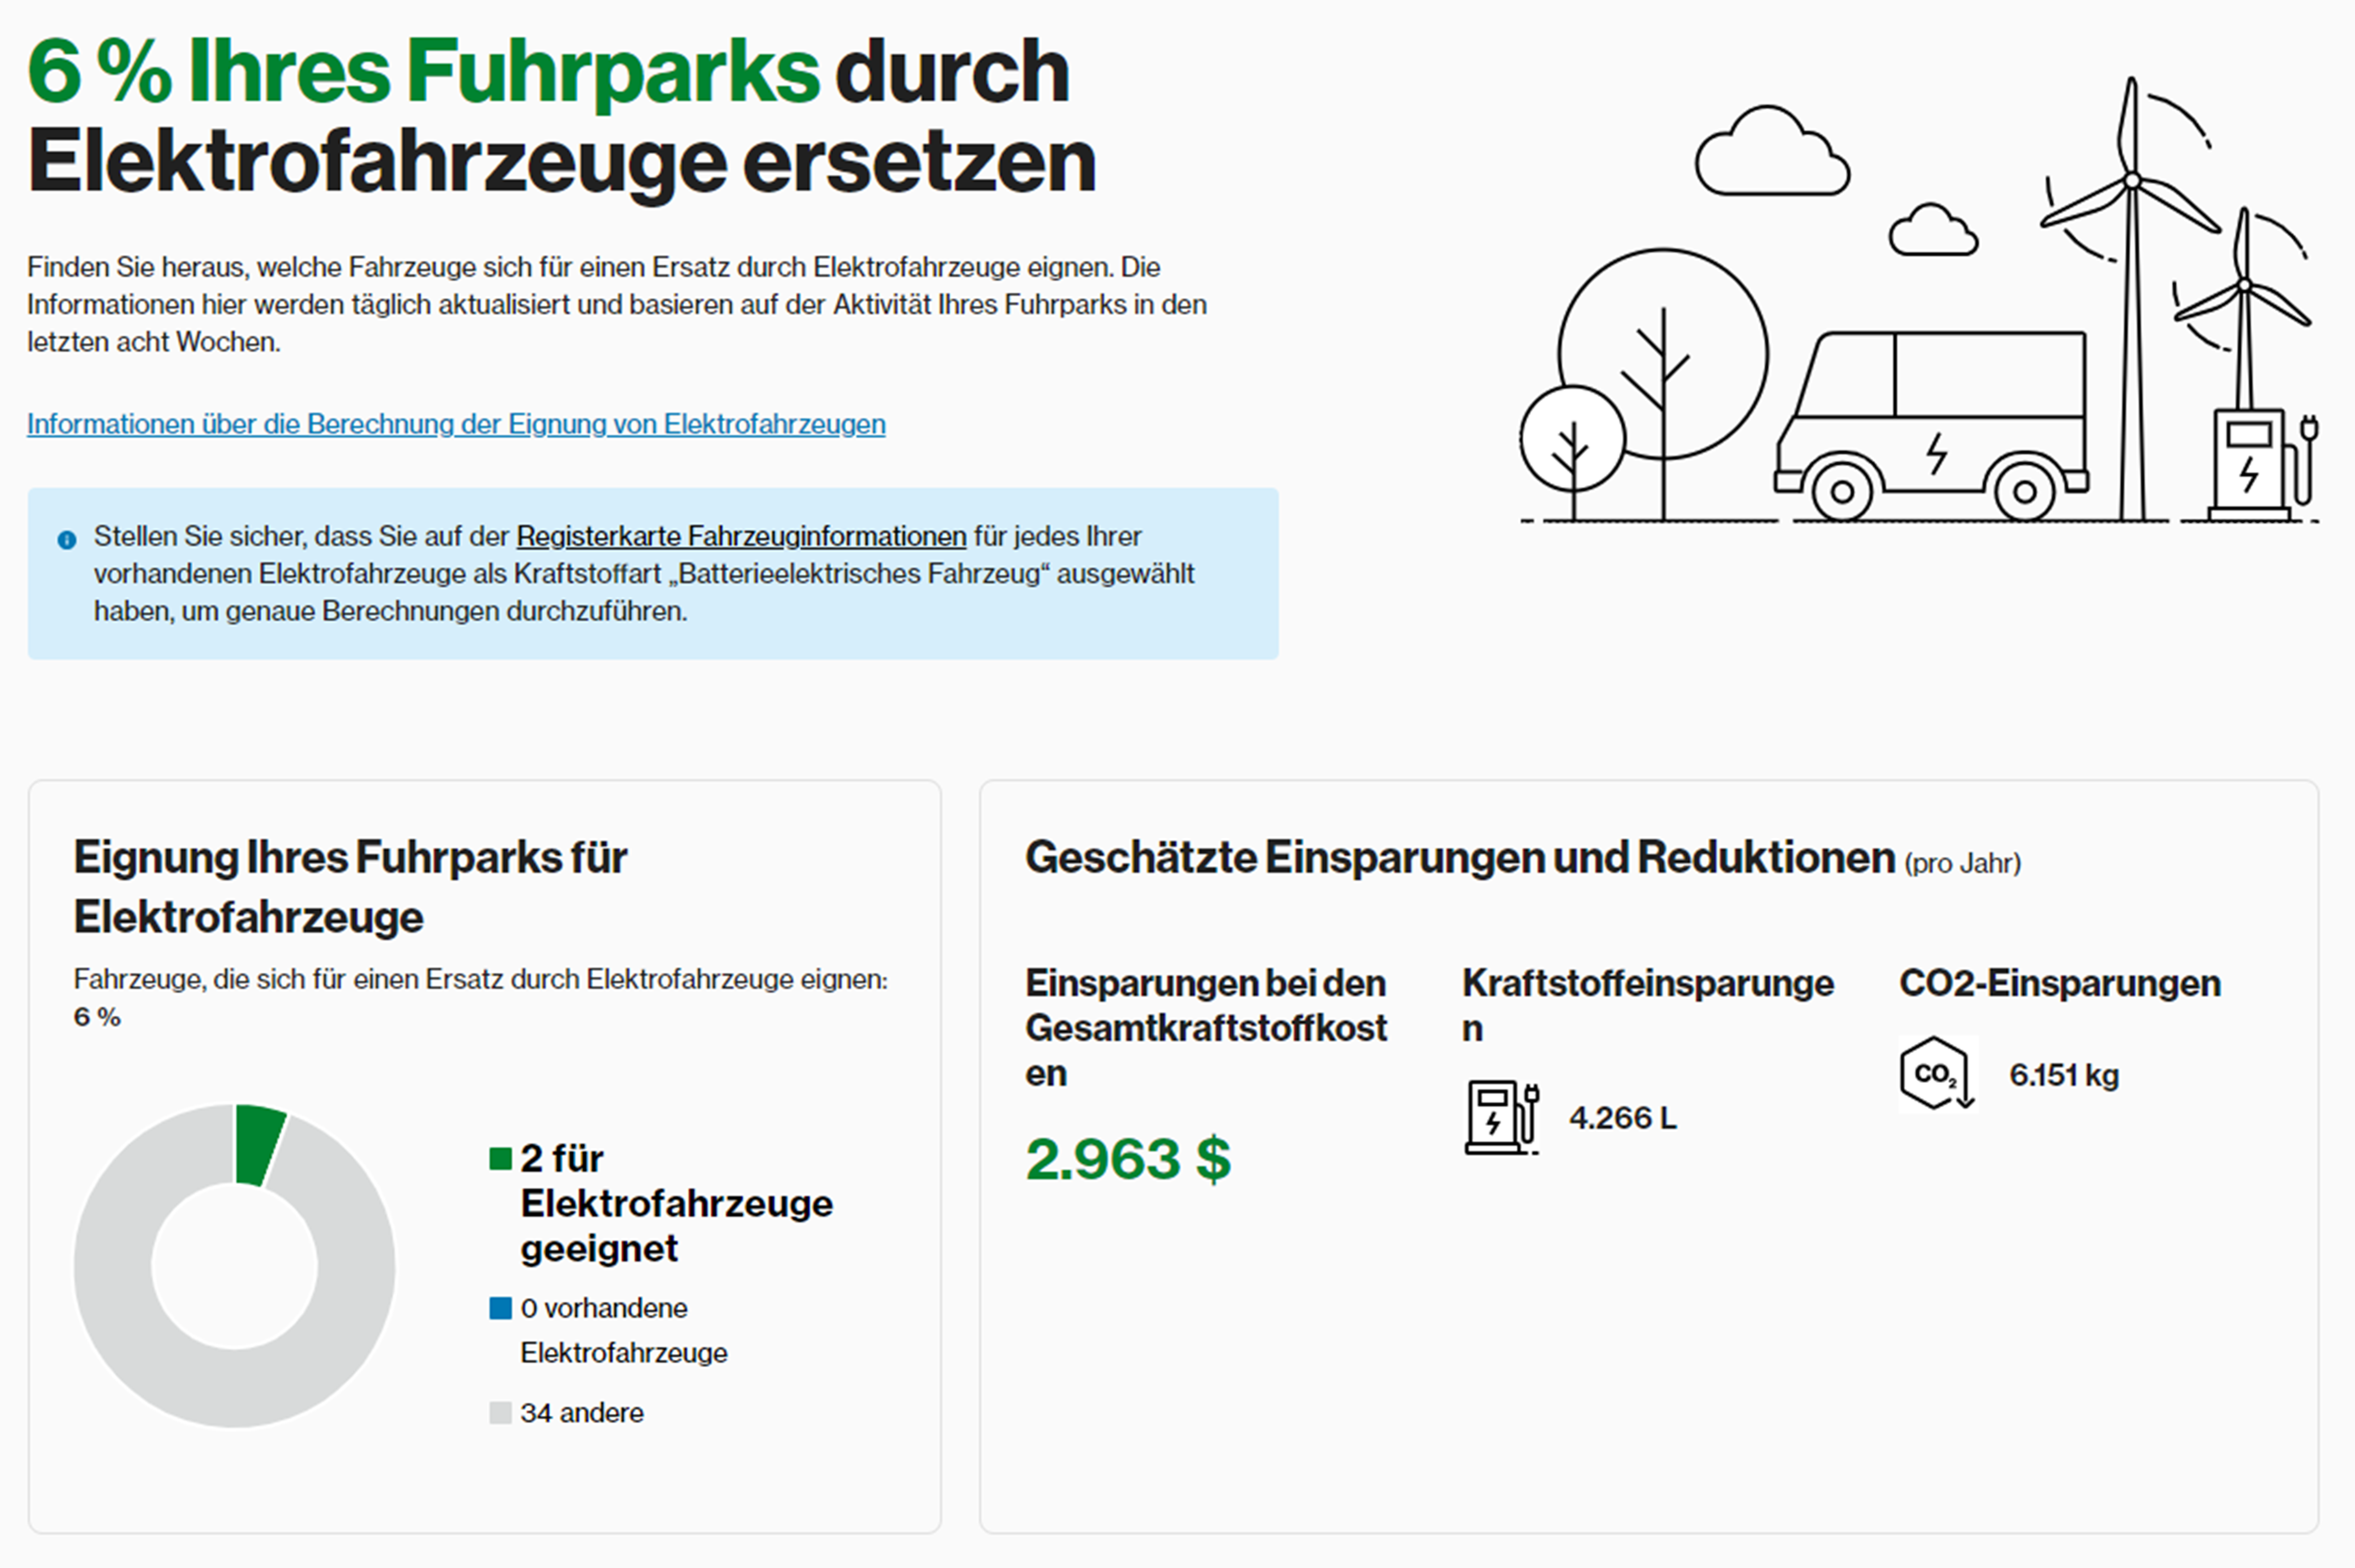Viewport: 2355px width, 1568px height.
Task: Click the blue legend swatch for existing EVs
Action: pos(500,1308)
